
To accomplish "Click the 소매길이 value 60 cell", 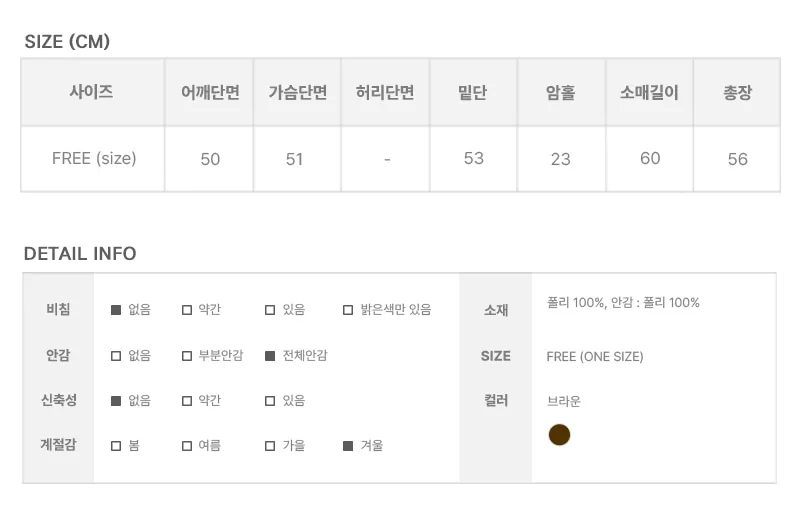I will point(649,159).
